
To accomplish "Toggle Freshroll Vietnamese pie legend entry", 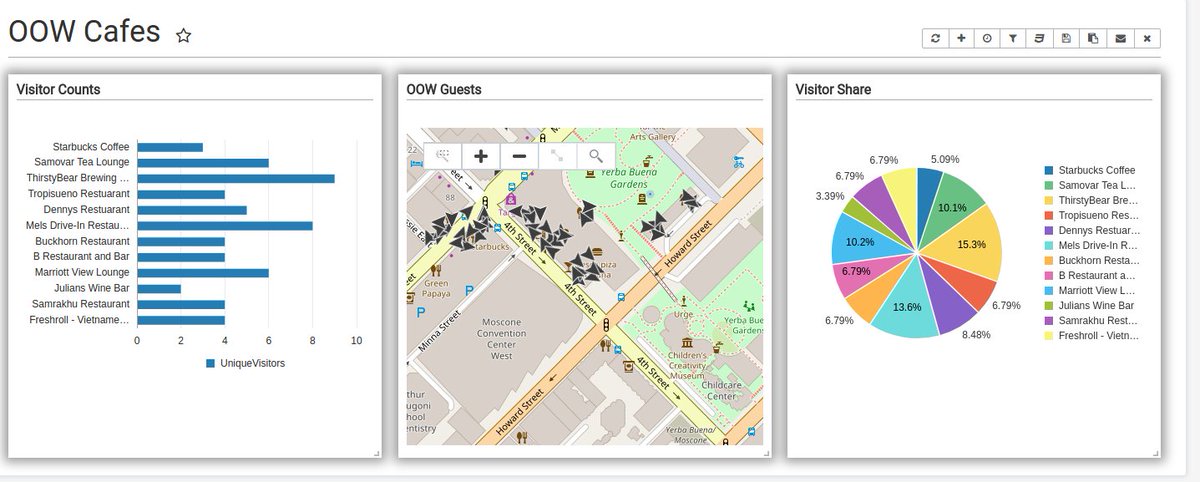I will pyautogui.click(x=1089, y=335).
